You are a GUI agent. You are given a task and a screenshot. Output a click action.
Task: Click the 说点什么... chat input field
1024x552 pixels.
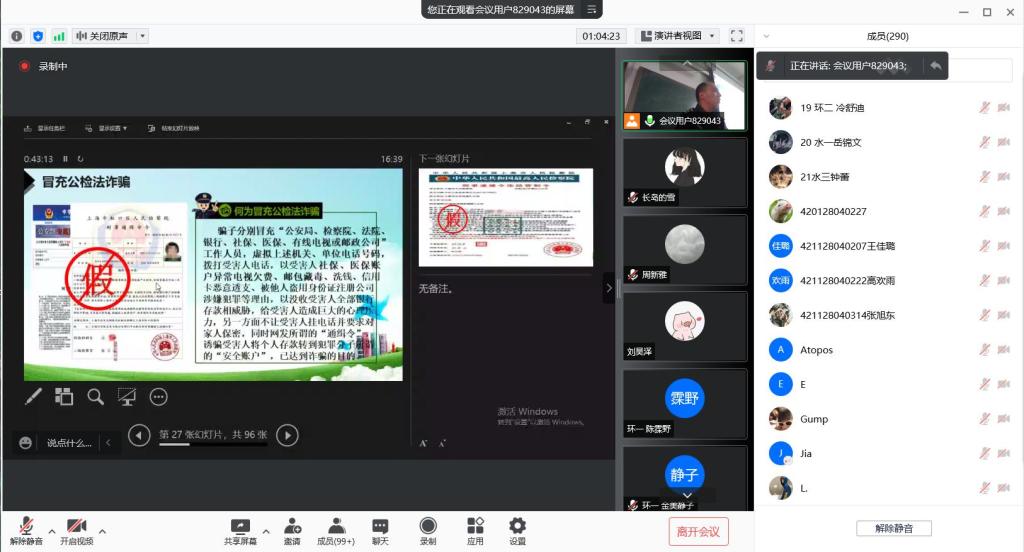point(69,442)
